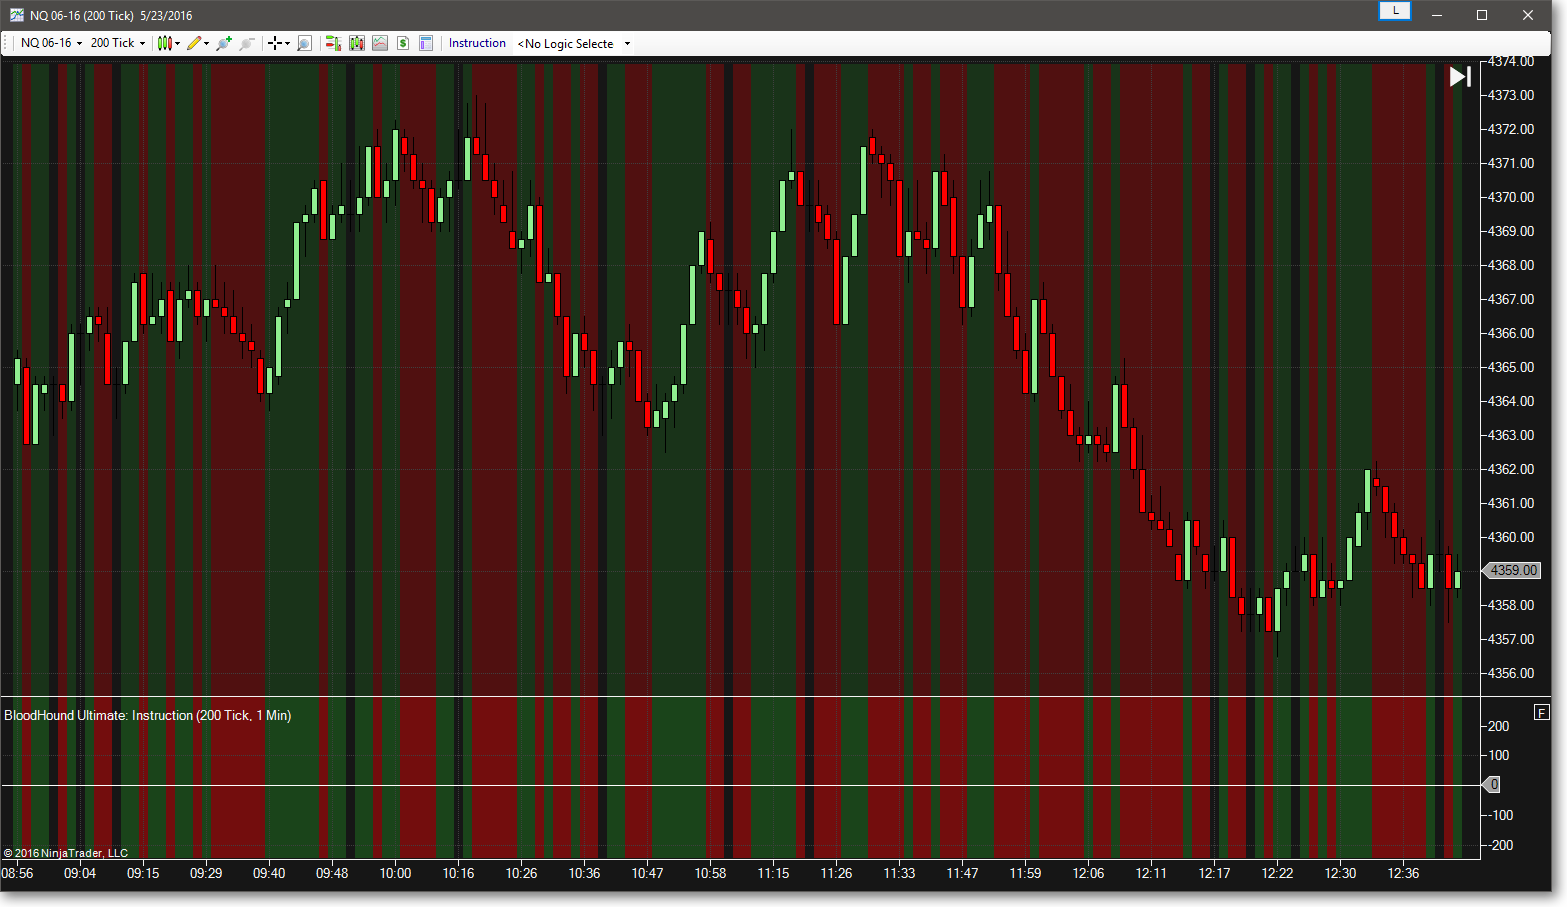This screenshot has width=1567, height=907.
Task: Click the 10:00 time axis label
Action: point(395,873)
